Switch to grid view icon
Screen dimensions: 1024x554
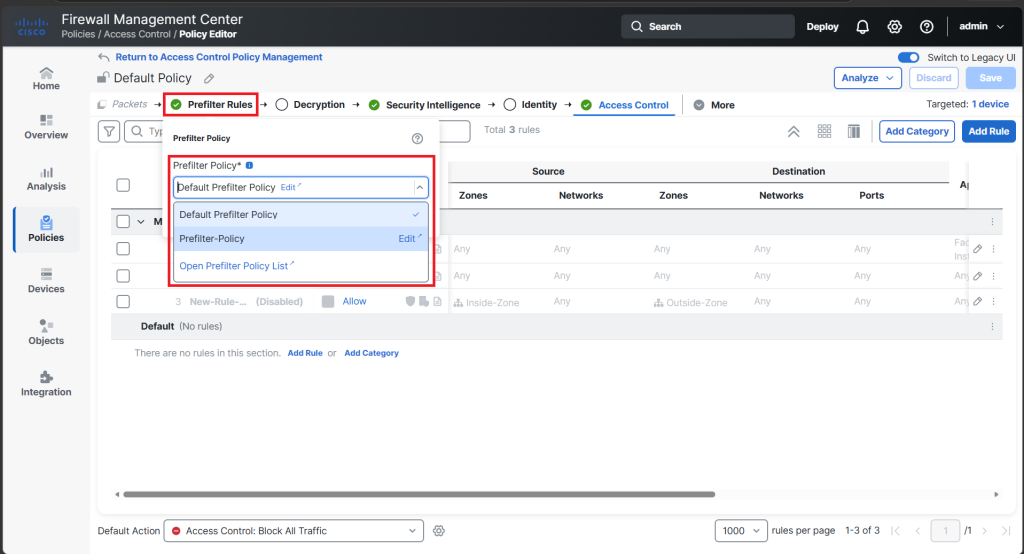click(824, 131)
